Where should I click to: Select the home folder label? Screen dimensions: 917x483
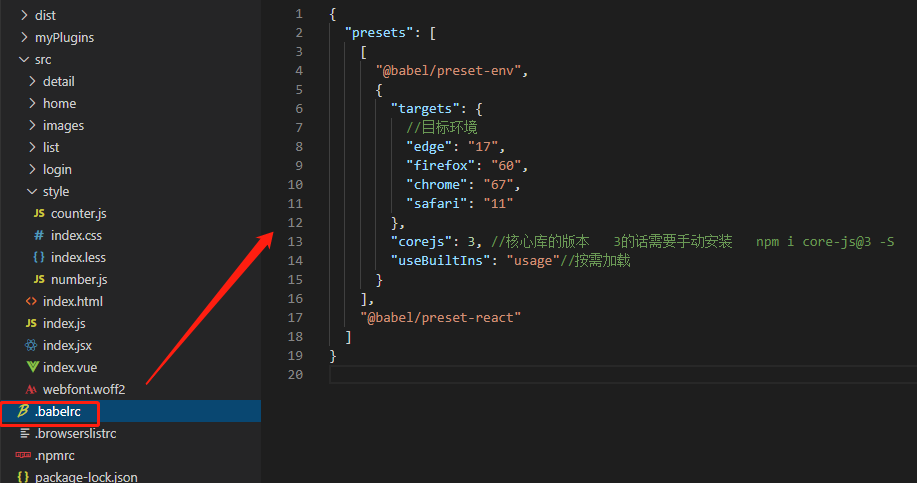[59, 104]
